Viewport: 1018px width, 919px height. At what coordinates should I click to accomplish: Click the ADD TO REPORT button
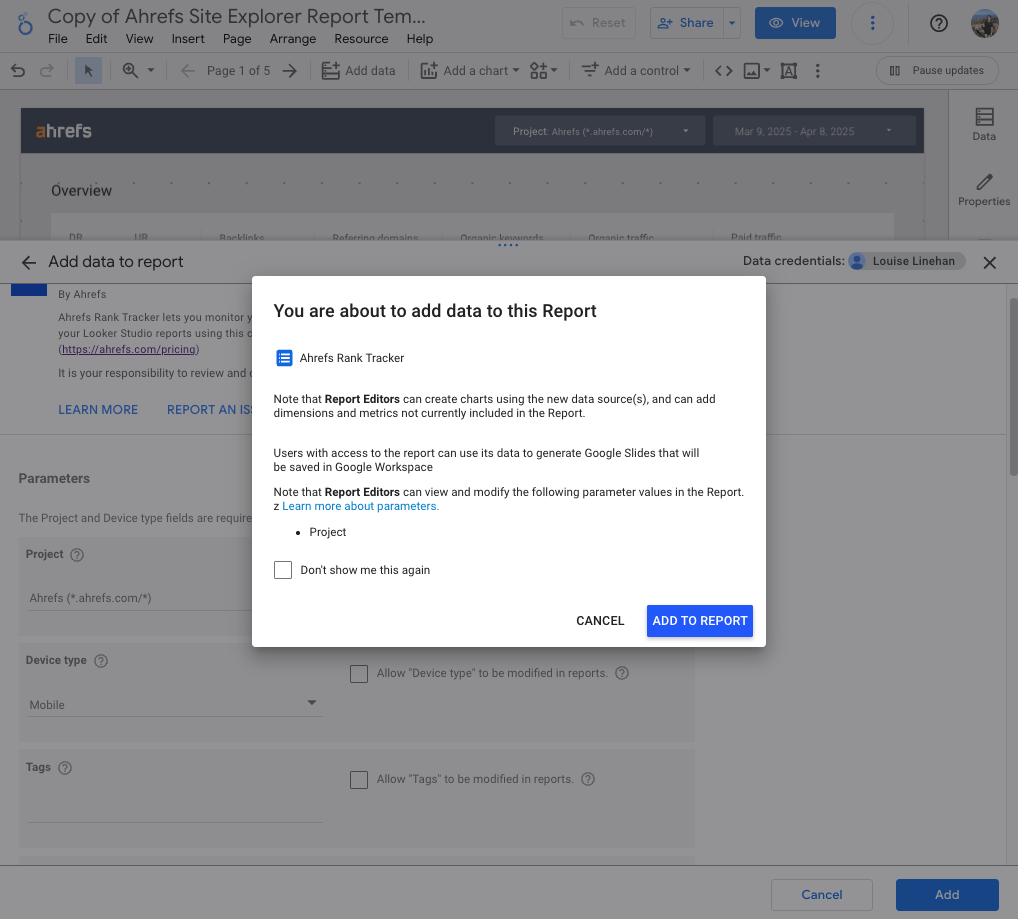tap(699, 620)
